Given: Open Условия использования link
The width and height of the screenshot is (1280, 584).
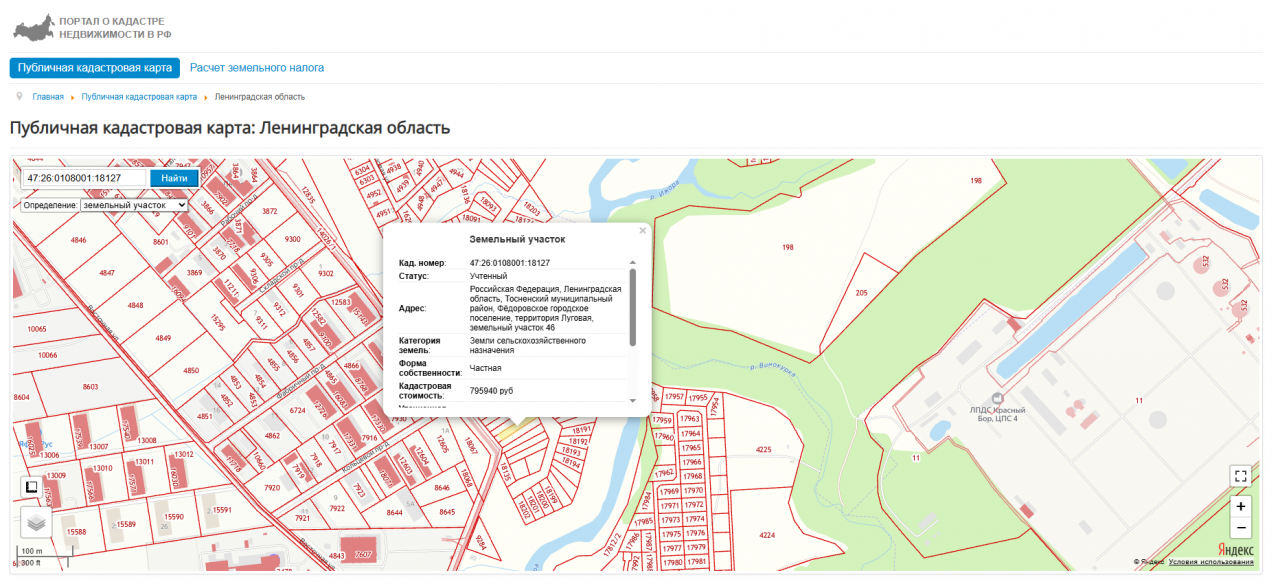Looking at the screenshot, I should tap(1210, 562).
